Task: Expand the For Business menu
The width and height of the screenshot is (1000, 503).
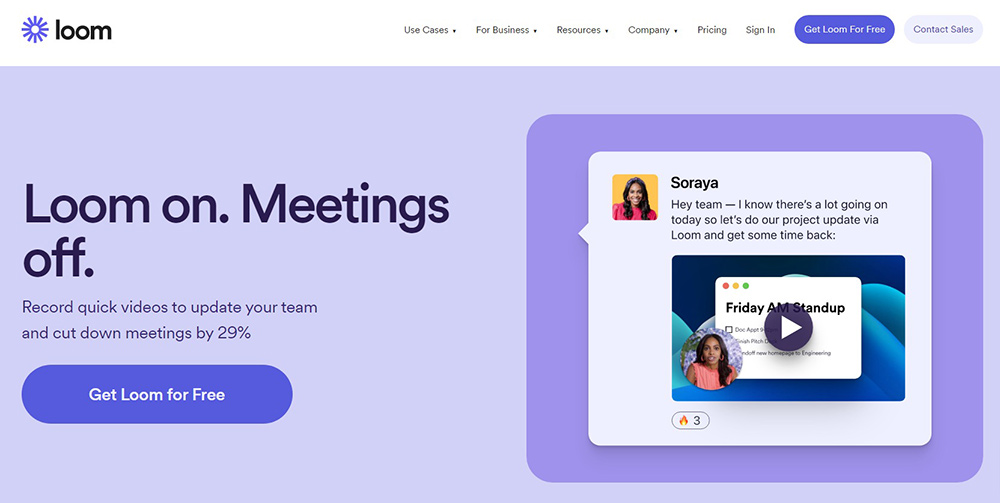Action: pos(506,30)
